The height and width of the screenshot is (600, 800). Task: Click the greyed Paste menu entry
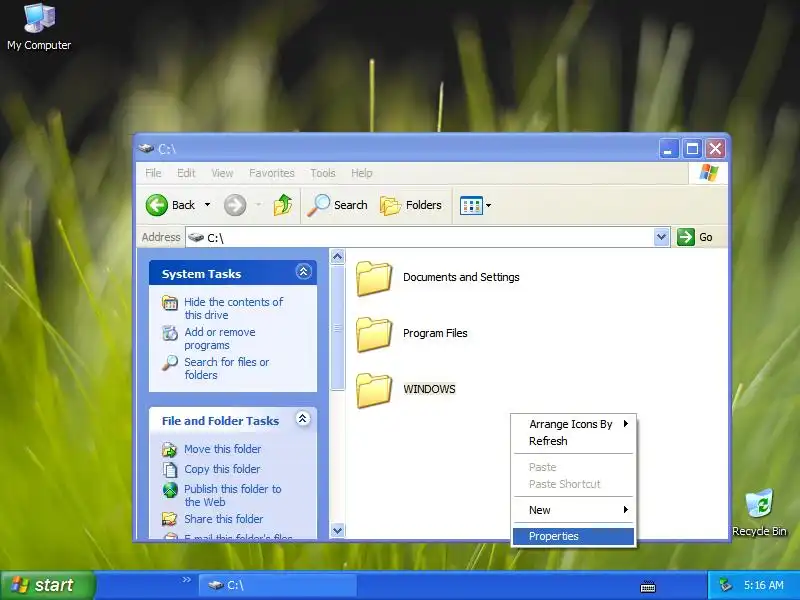point(573,467)
